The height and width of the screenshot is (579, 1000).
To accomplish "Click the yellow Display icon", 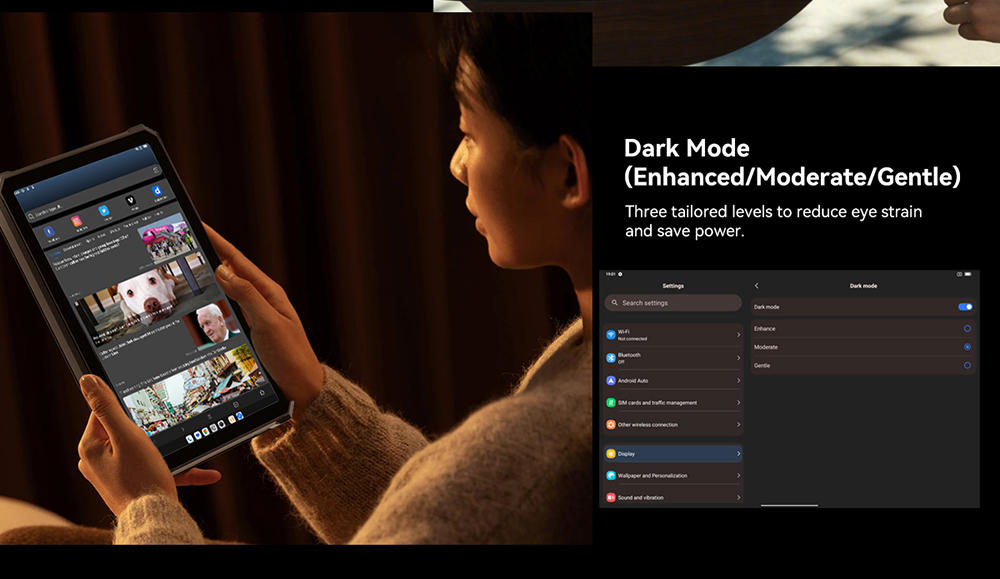I will point(611,454).
